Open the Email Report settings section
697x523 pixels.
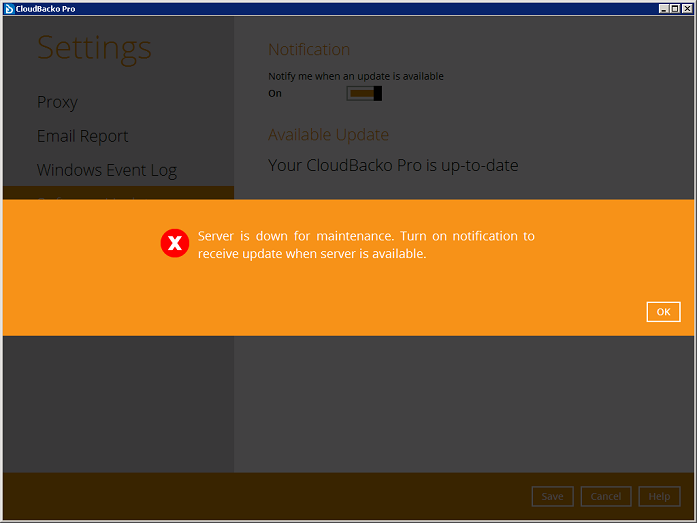(83, 136)
